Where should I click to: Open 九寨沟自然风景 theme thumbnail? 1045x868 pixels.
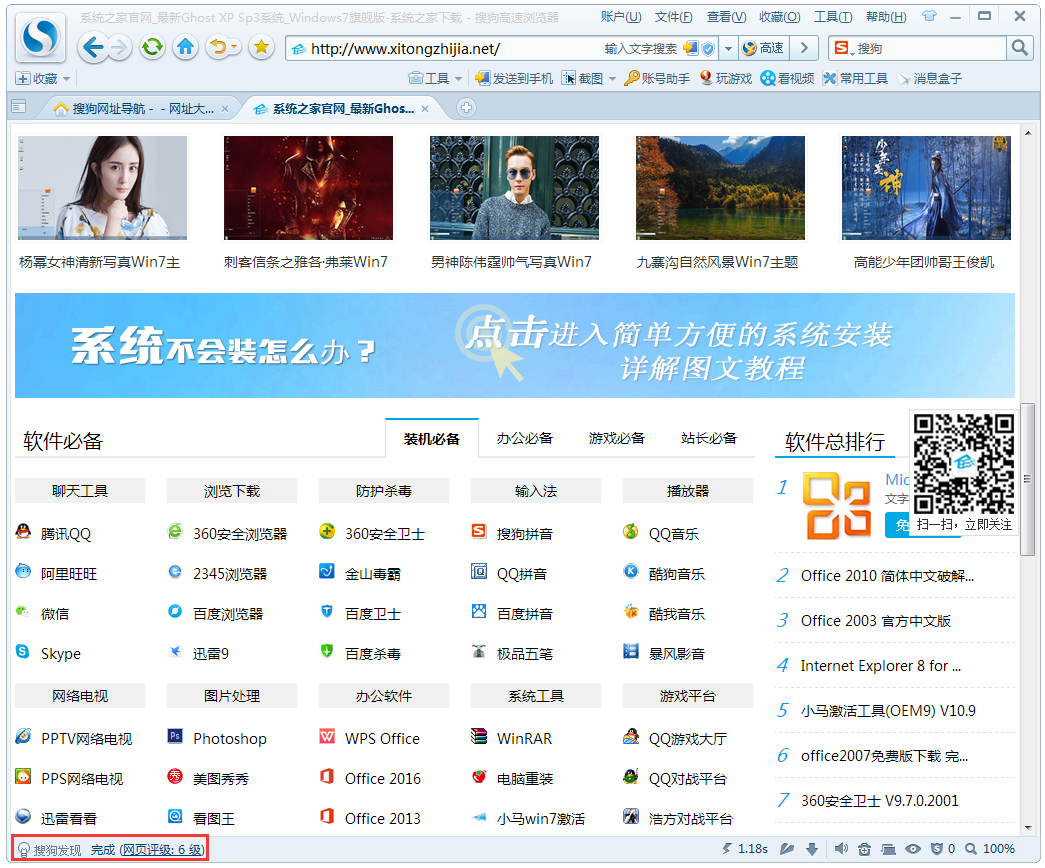pos(720,187)
